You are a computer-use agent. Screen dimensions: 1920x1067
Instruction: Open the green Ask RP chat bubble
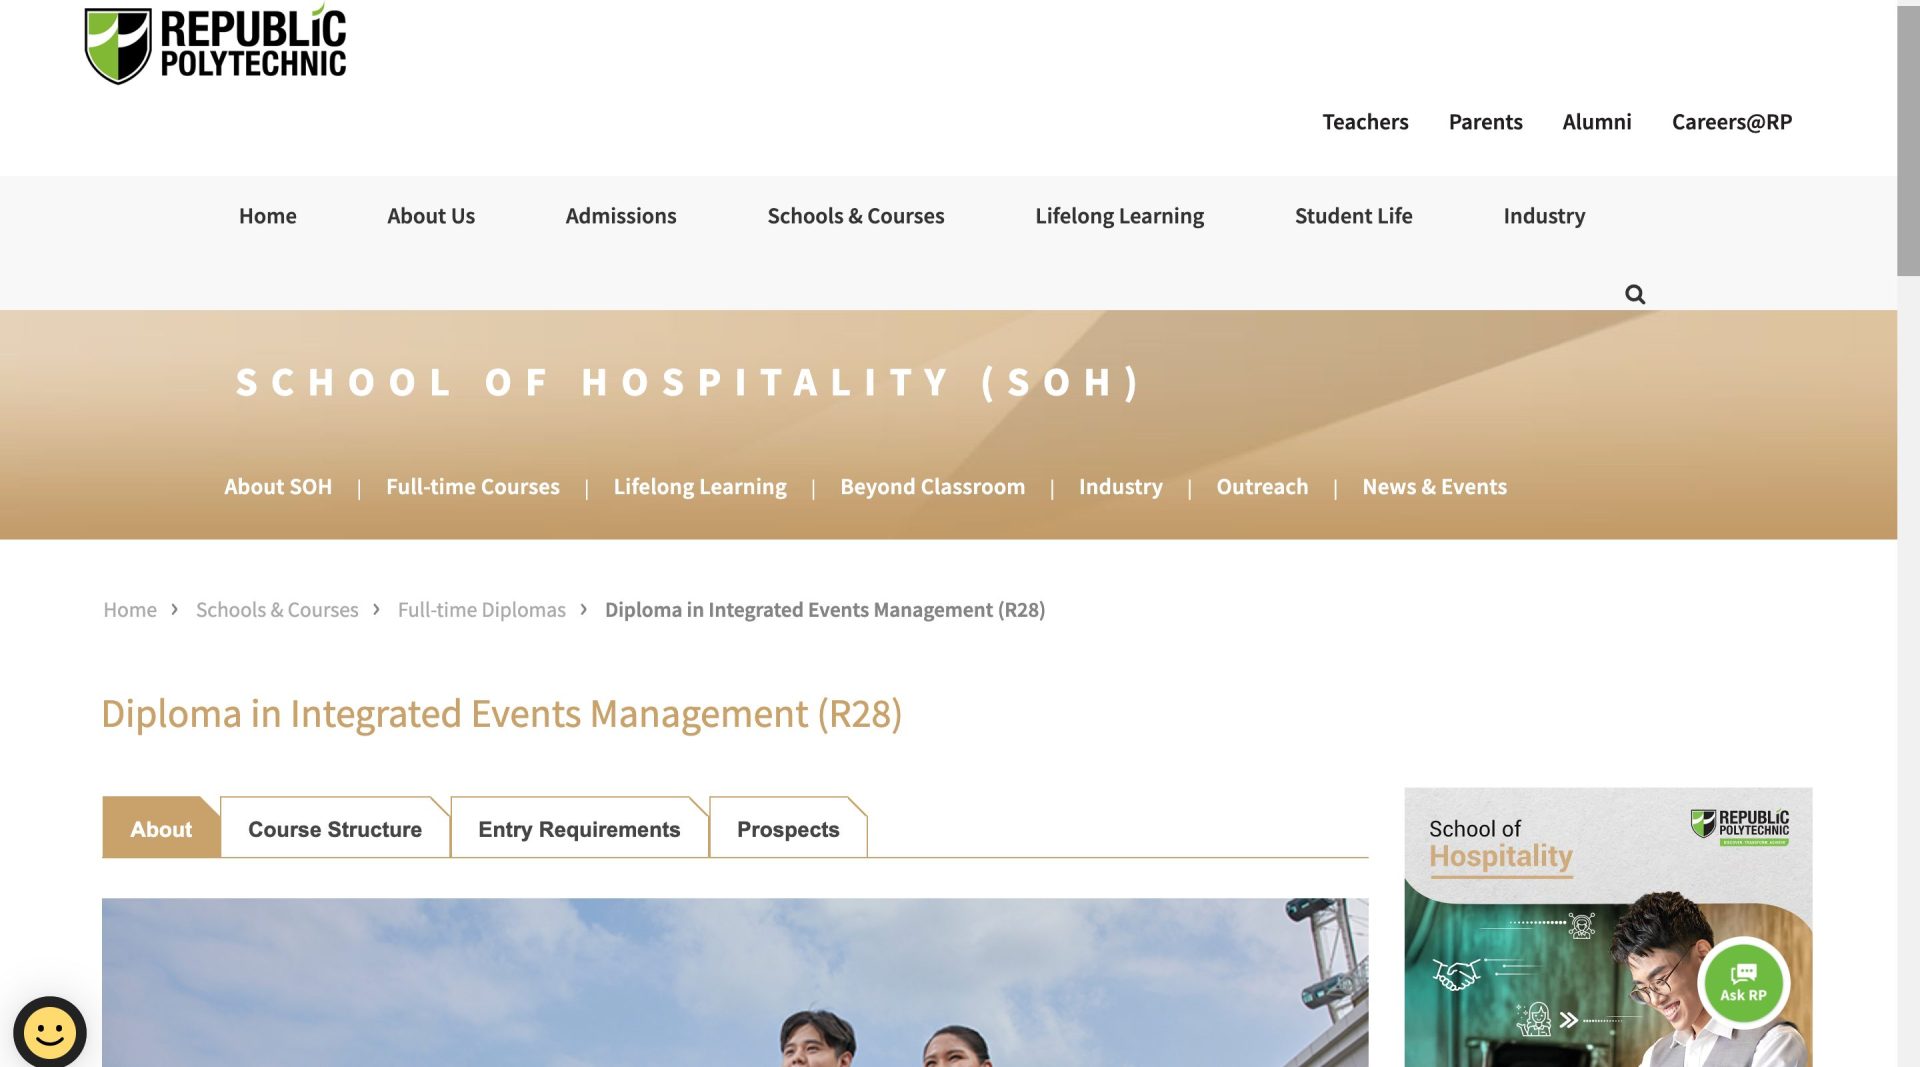(x=1744, y=984)
